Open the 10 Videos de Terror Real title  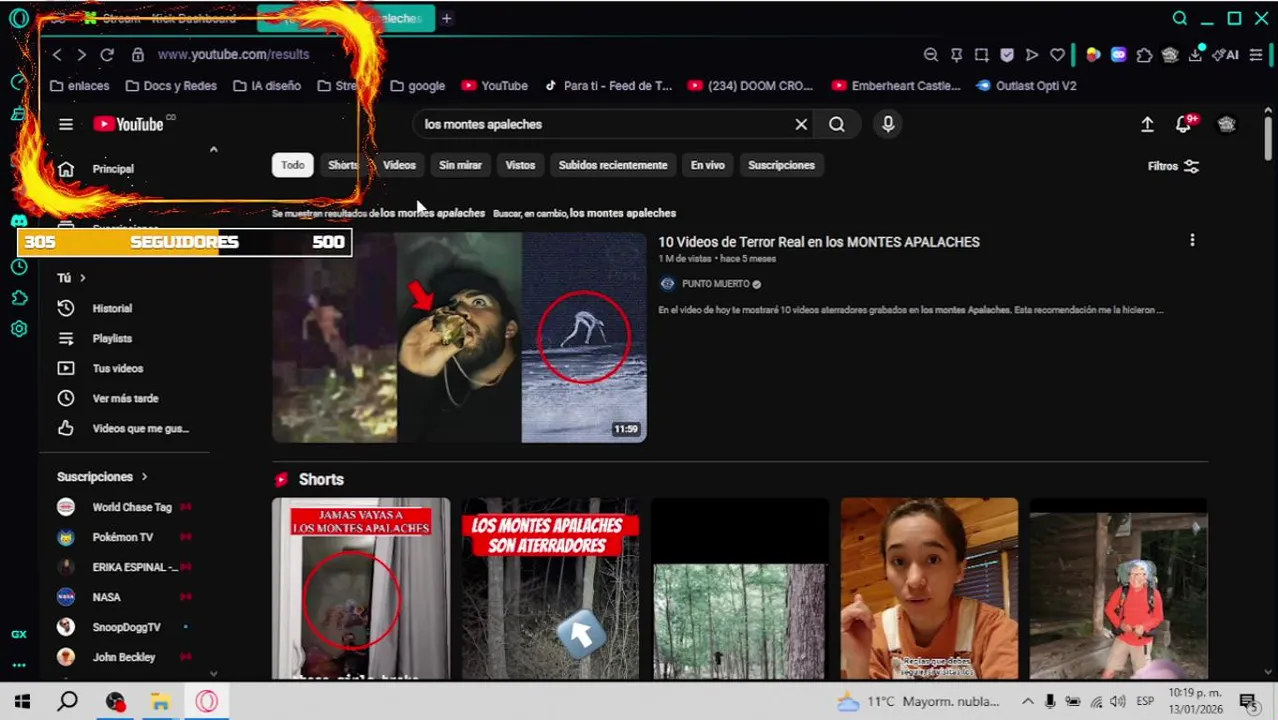coord(819,242)
